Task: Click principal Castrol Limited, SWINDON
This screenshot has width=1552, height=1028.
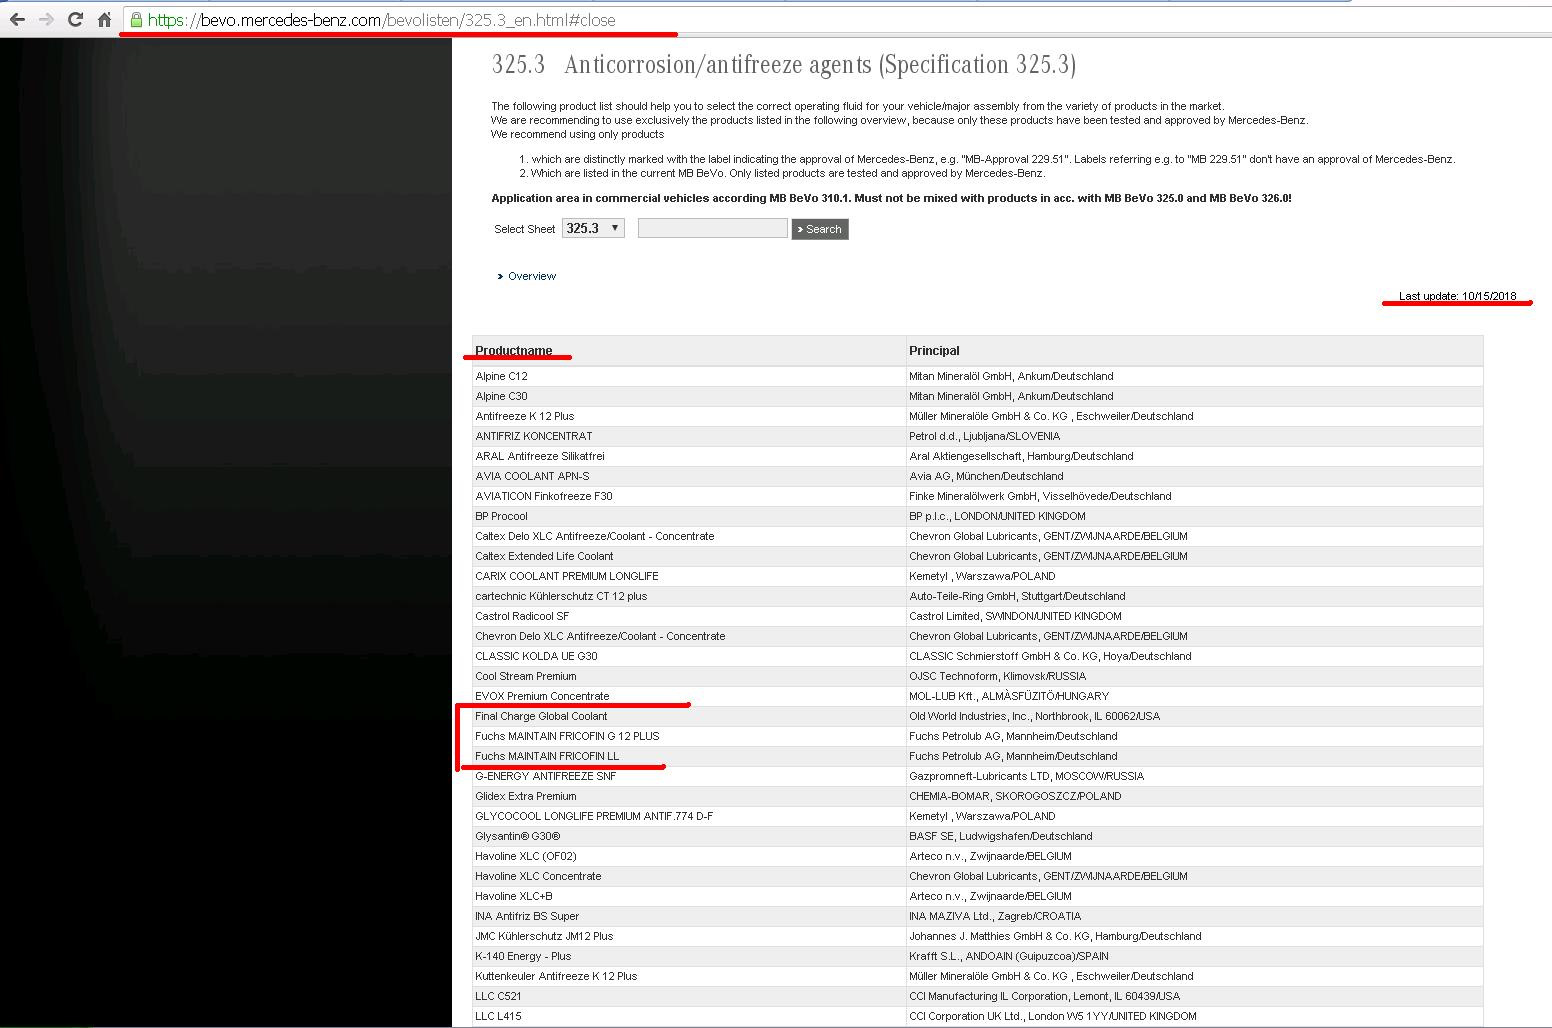Action: tap(1015, 616)
